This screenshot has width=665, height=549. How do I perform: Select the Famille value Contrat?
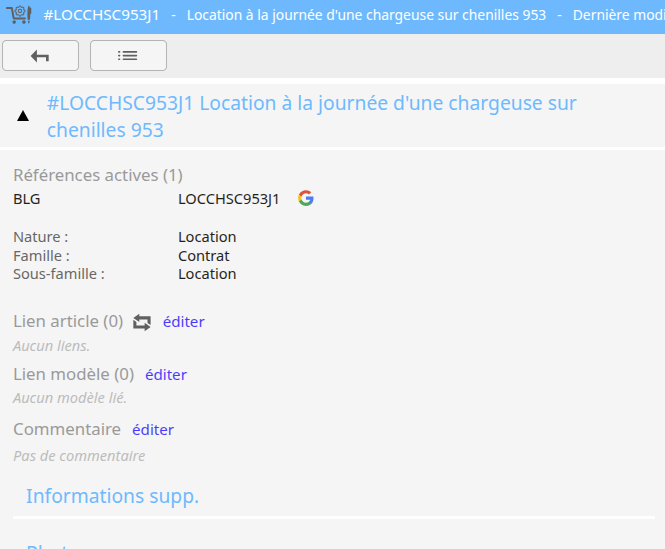click(x=204, y=256)
